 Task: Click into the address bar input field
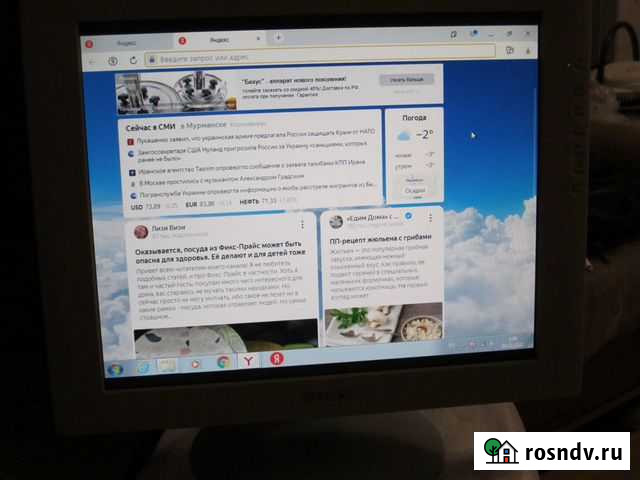click(300, 59)
